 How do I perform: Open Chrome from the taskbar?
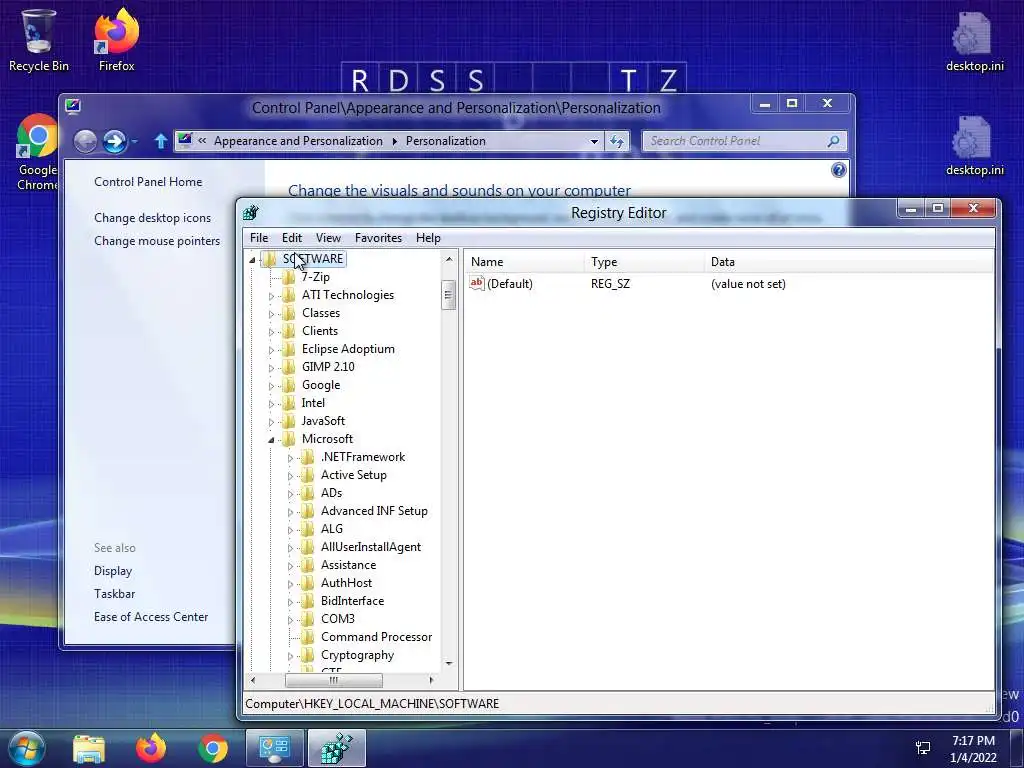pyautogui.click(x=213, y=748)
